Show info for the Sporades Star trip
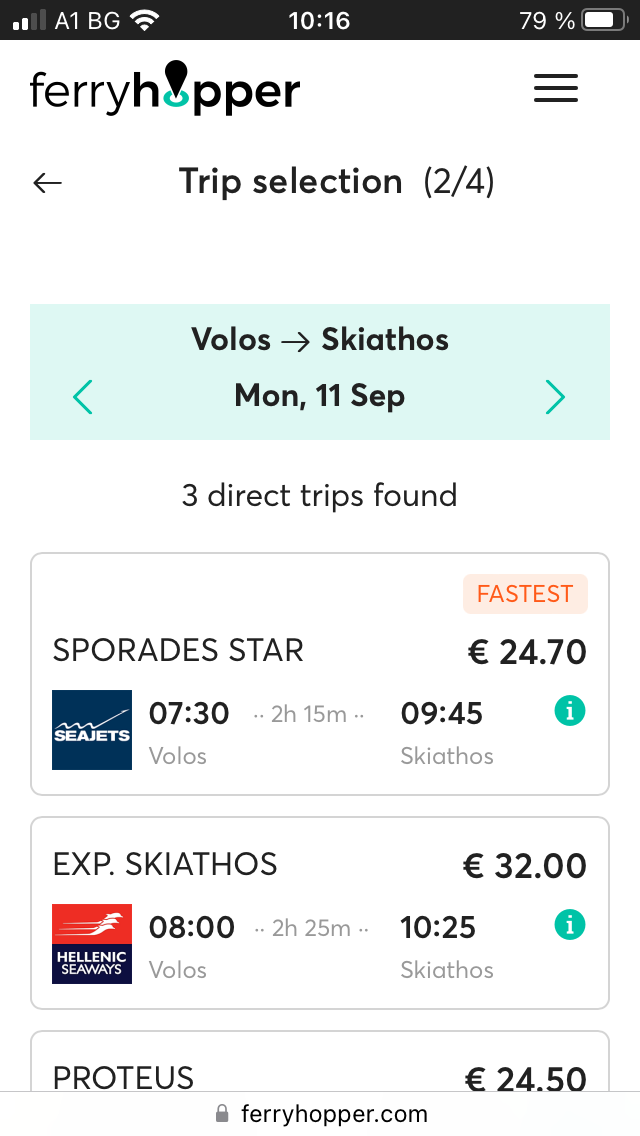This screenshot has width=640, height=1136. coord(569,712)
